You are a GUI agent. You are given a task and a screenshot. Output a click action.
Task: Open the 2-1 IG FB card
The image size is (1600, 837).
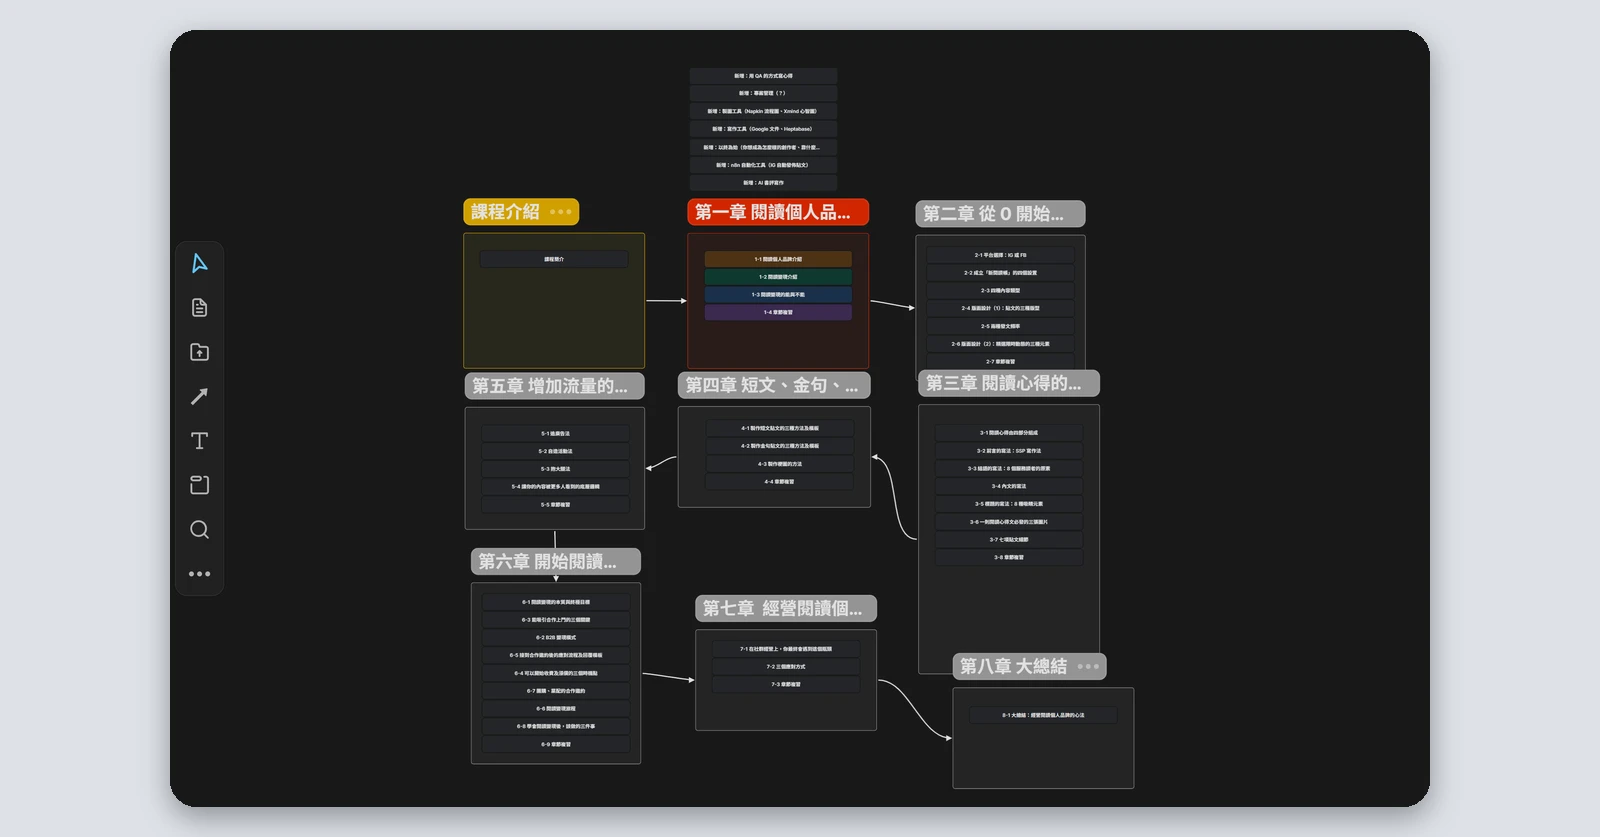pos(1000,255)
